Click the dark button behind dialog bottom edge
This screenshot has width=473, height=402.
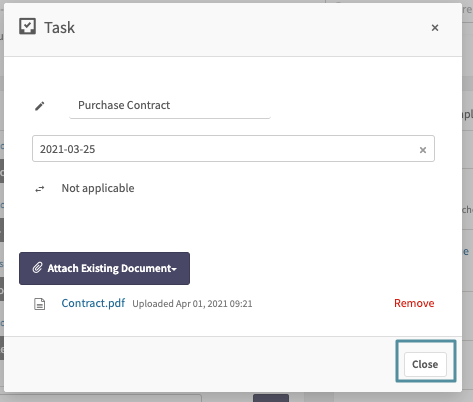pos(271,398)
